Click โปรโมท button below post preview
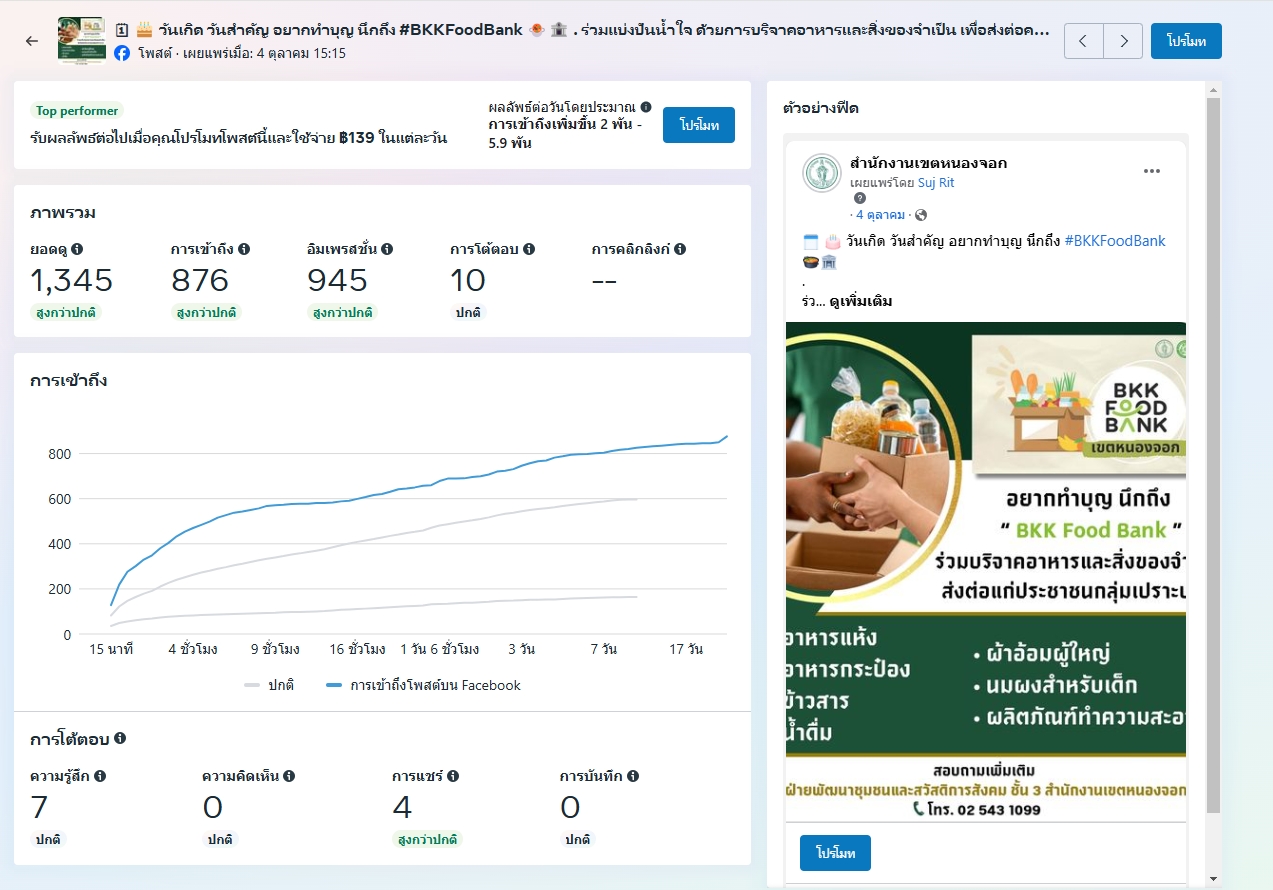The image size is (1273, 890). (835, 853)
